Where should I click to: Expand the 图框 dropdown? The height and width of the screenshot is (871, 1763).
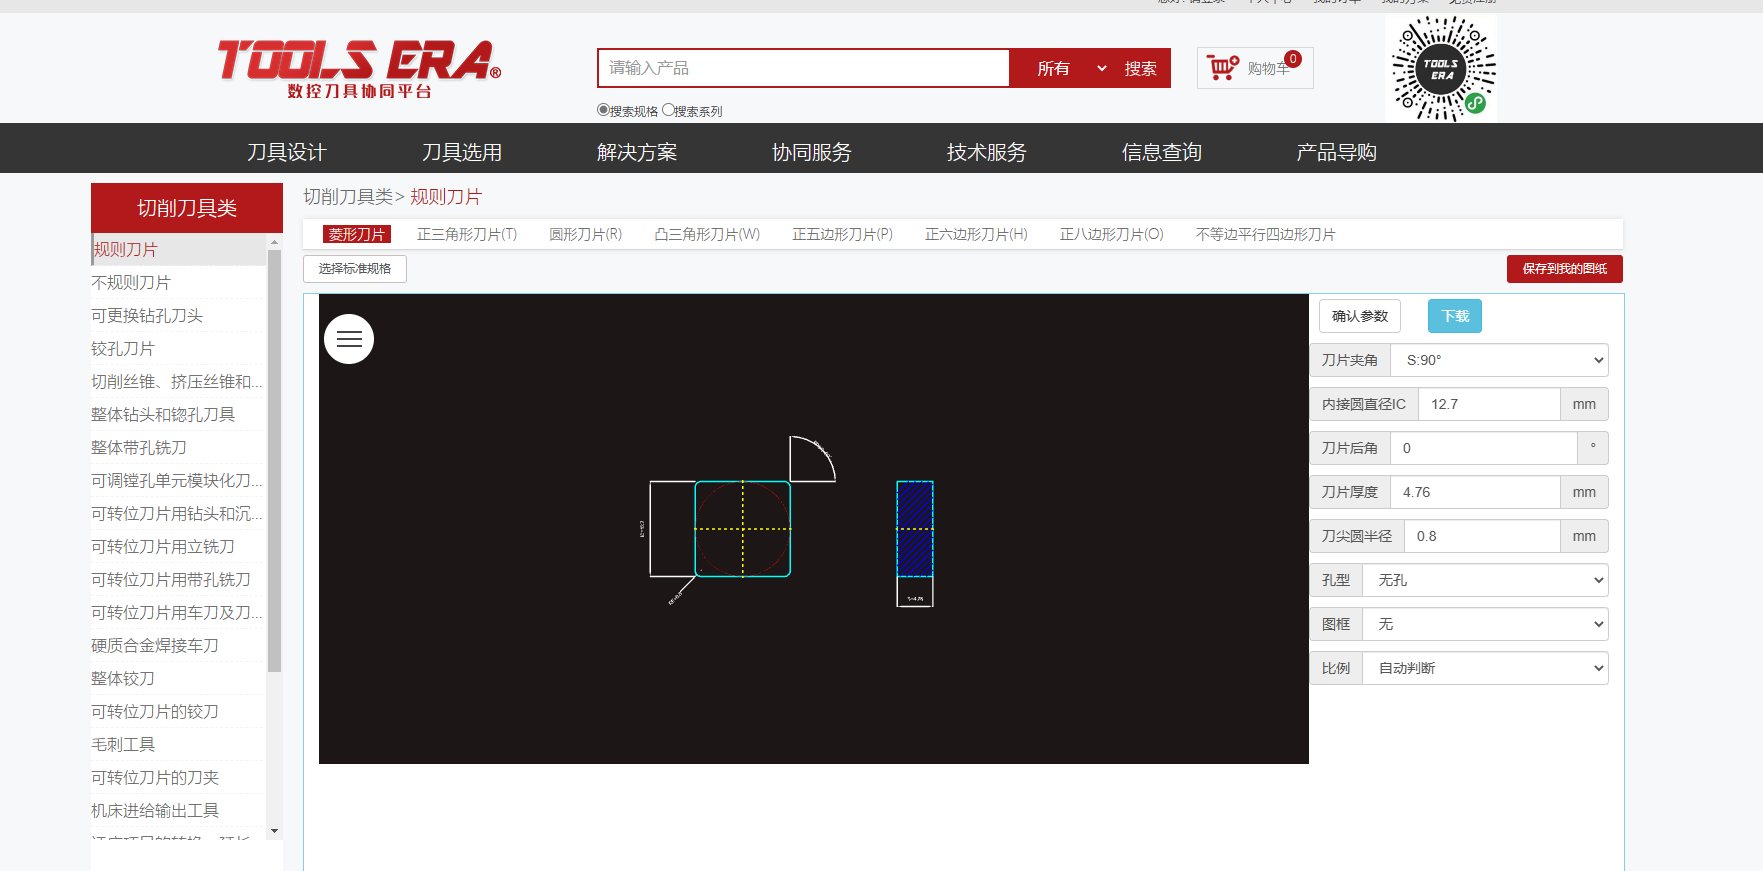pos(1485,624)
